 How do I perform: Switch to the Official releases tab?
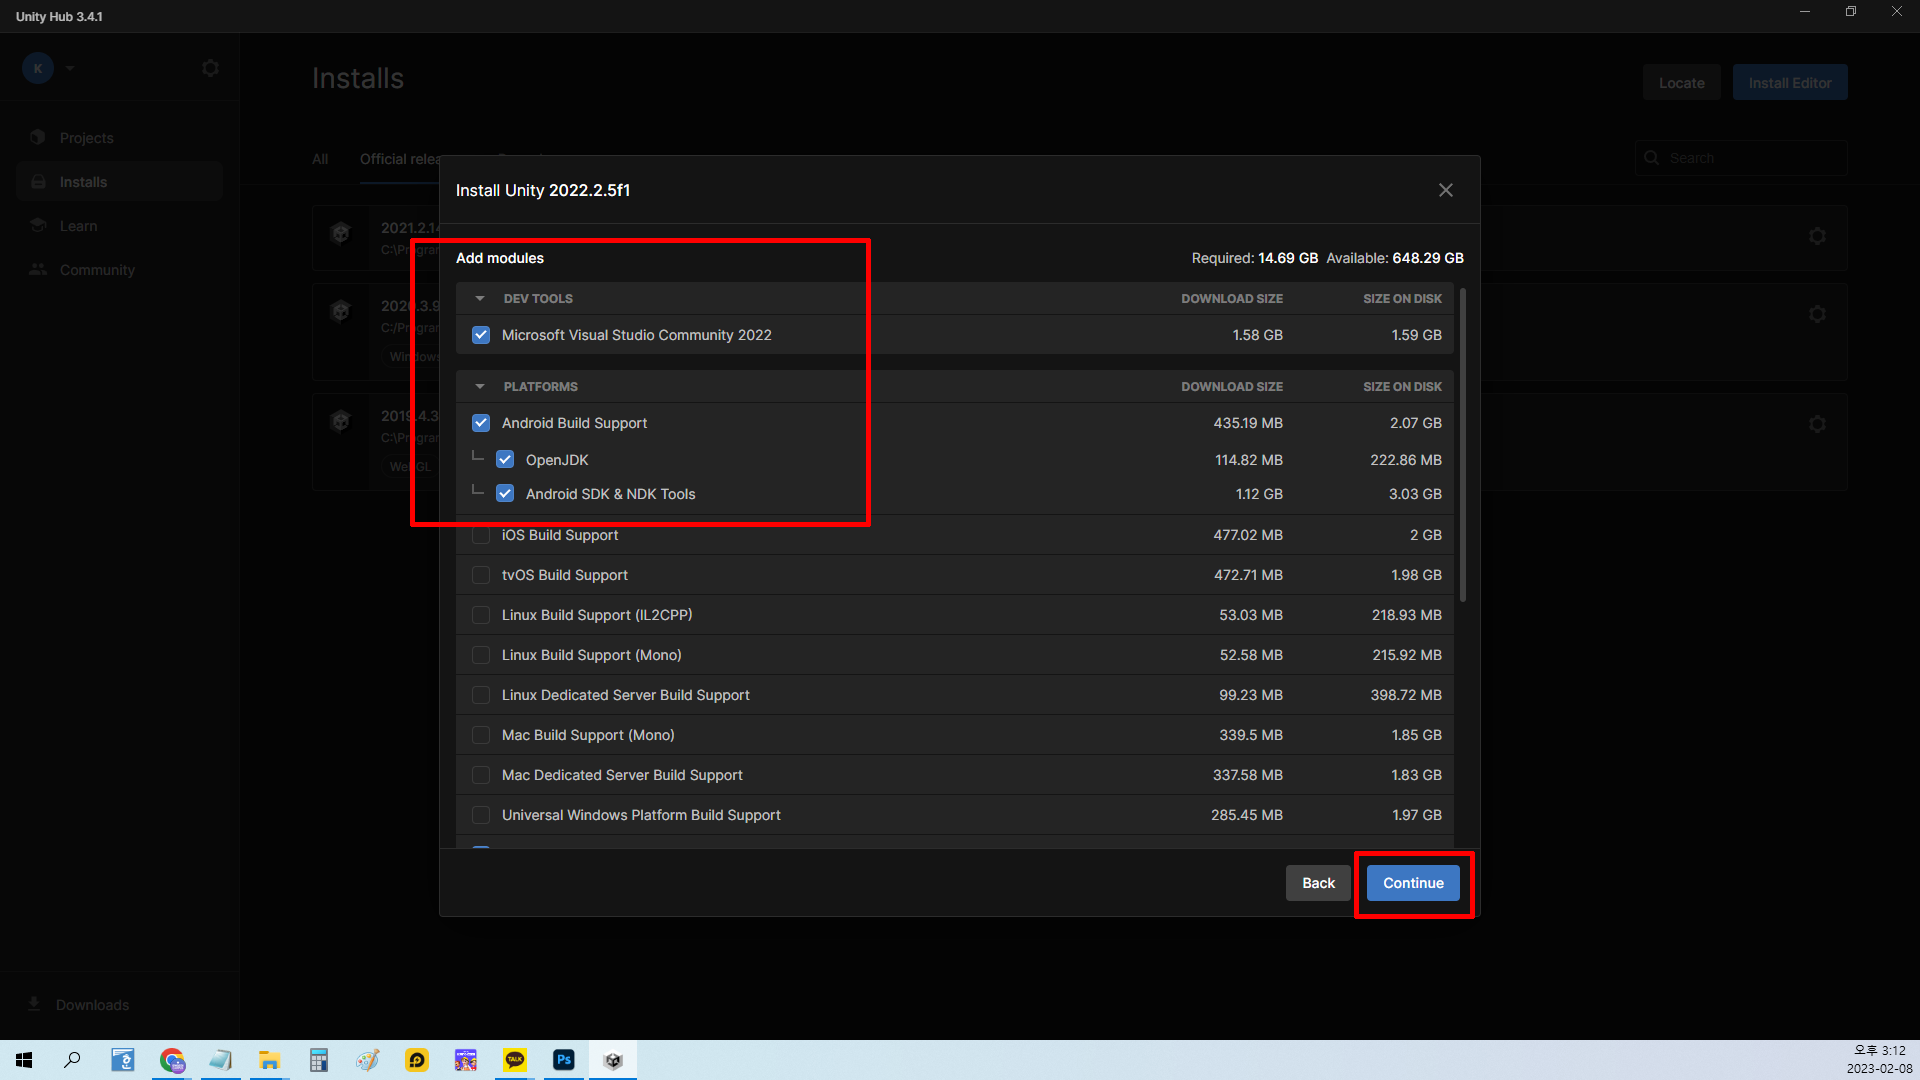pos(400,159)
